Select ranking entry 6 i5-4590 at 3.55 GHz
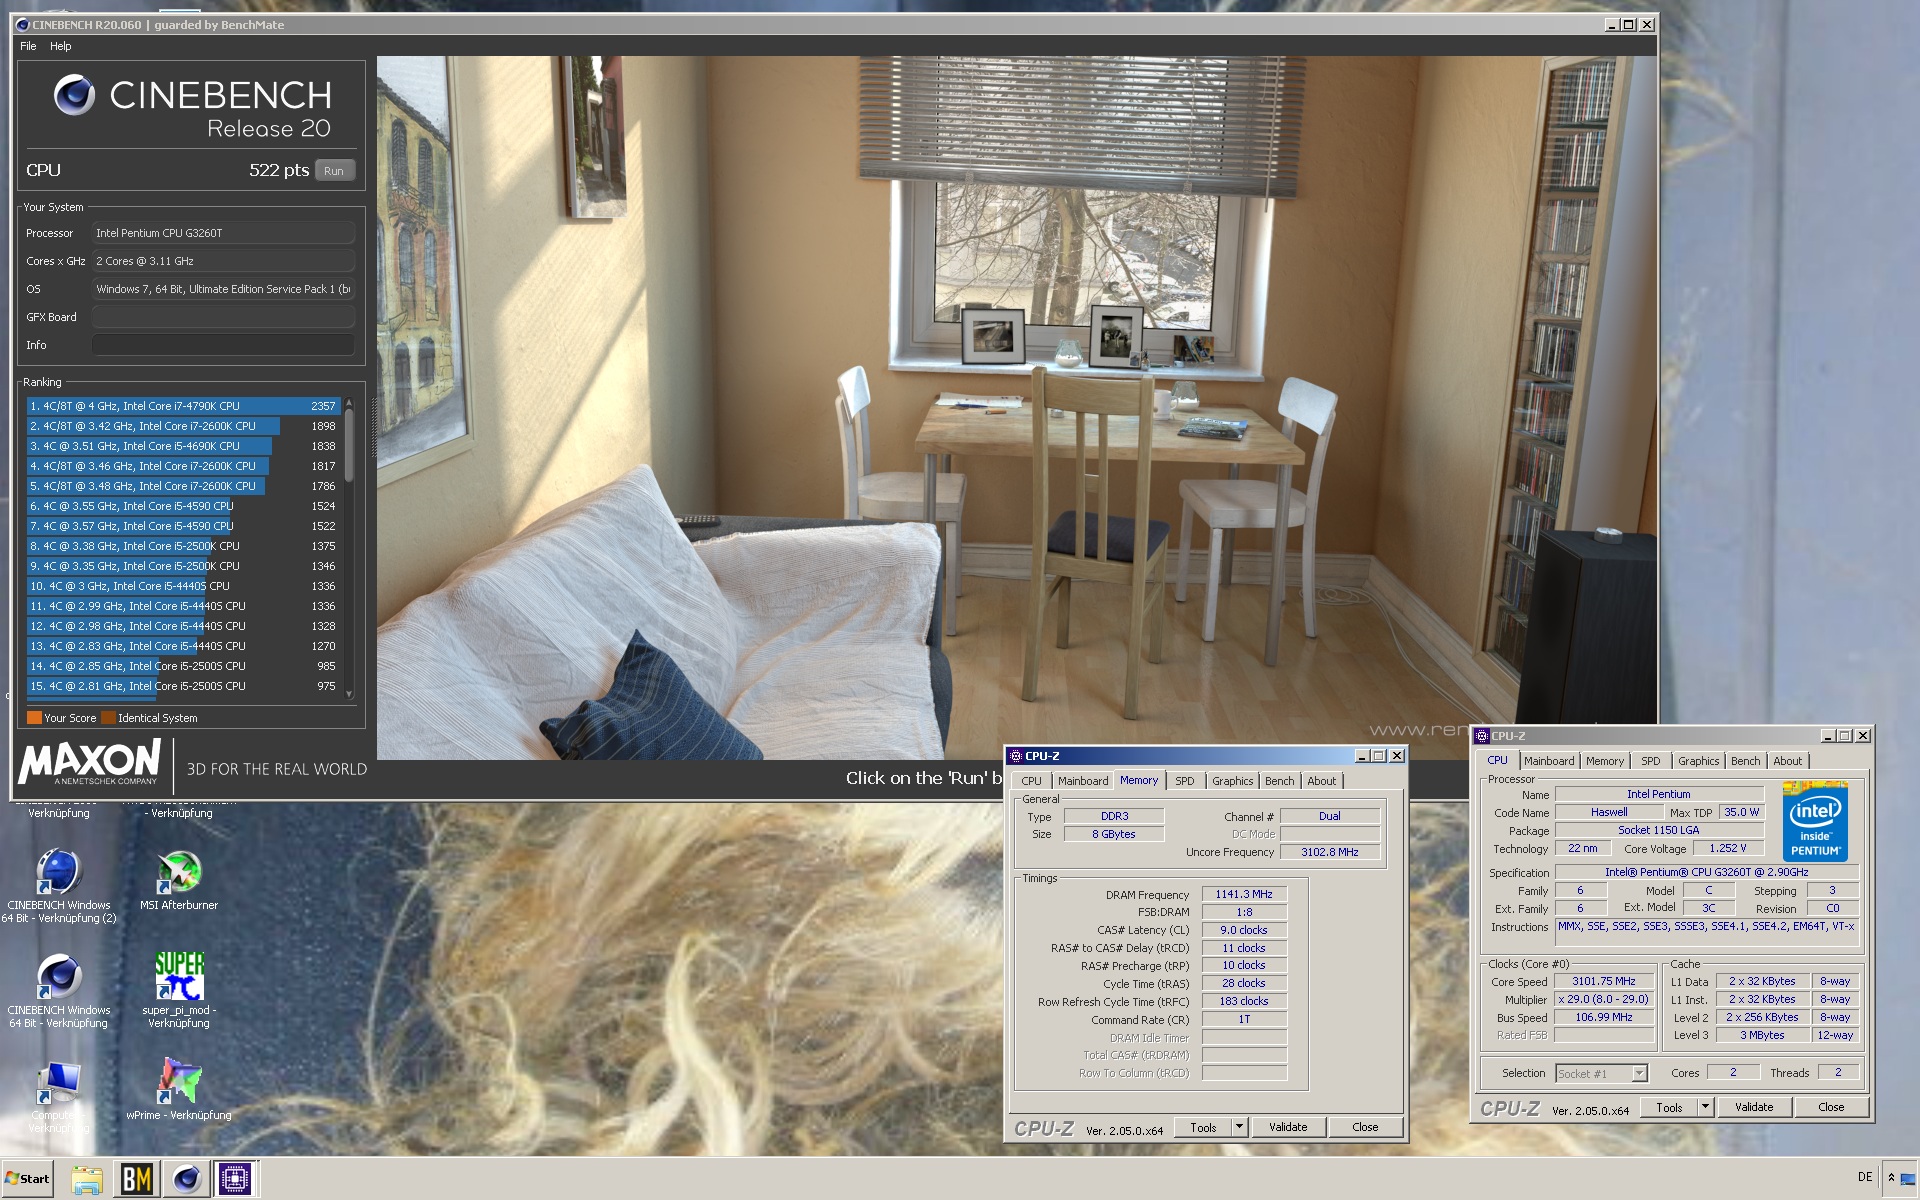 (184, 506)
